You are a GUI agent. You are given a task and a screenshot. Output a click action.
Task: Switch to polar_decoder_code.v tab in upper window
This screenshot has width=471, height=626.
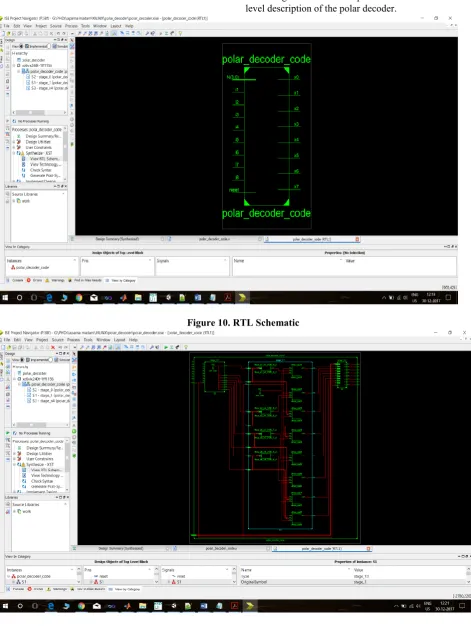pos(214,239)
